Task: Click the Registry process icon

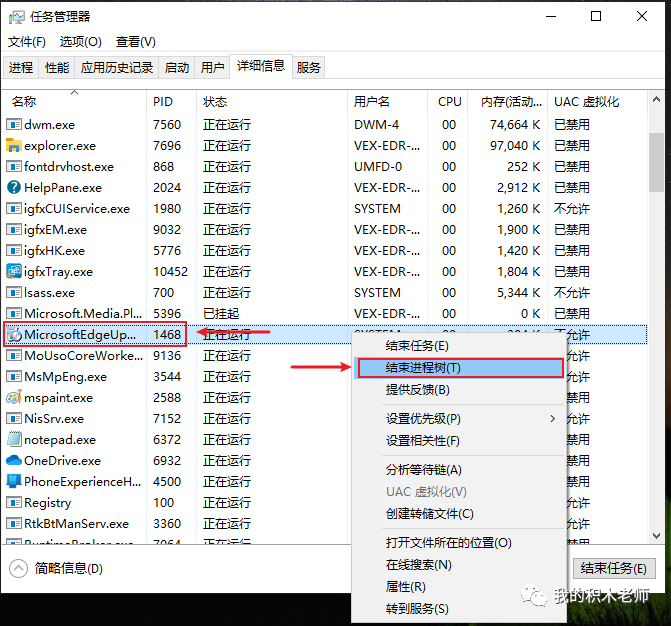Action: click(14, 502)
